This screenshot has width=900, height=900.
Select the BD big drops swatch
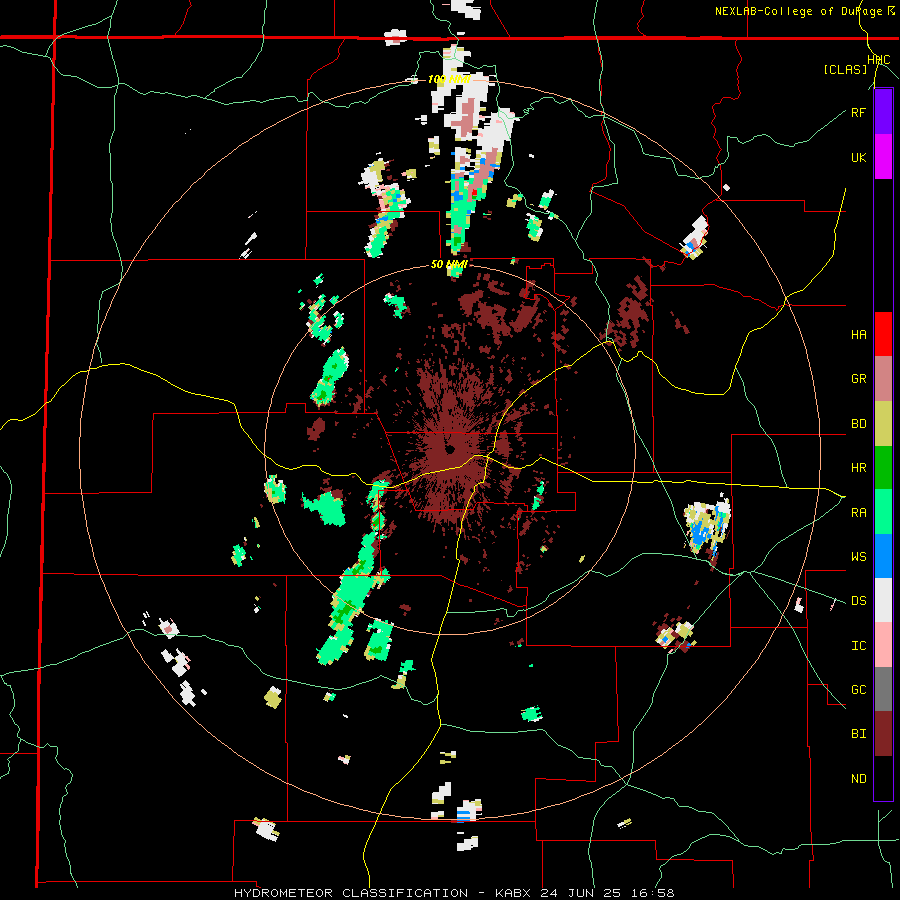pyautogui.click(x=883, y=424)
